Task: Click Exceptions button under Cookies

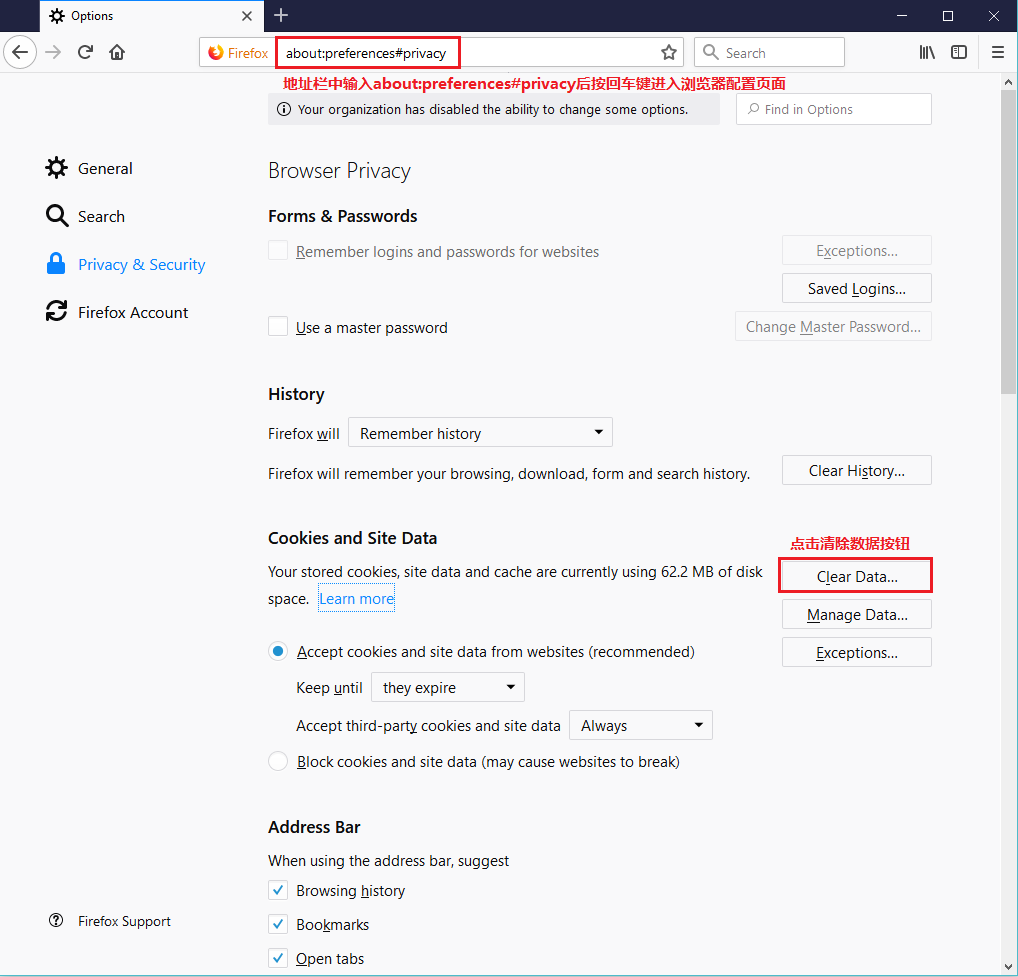Action: tap(856, 652)
